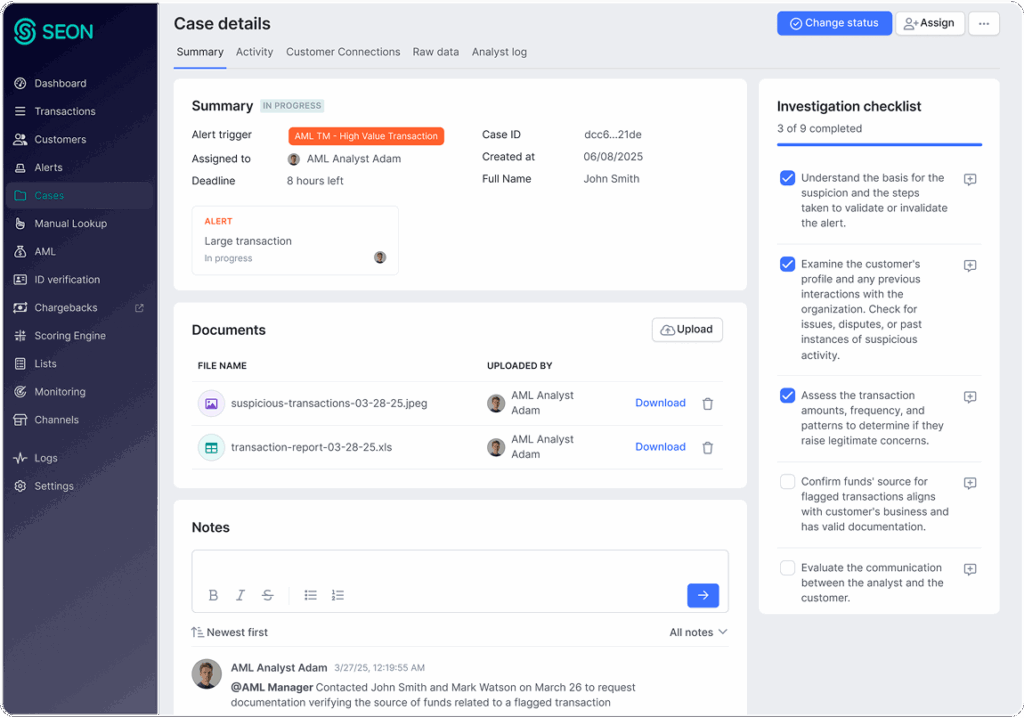This screenshot has width=1024, height=718.
Task: Delete the transaction-report-03-28-25.xls file
Action: point(708,448)
